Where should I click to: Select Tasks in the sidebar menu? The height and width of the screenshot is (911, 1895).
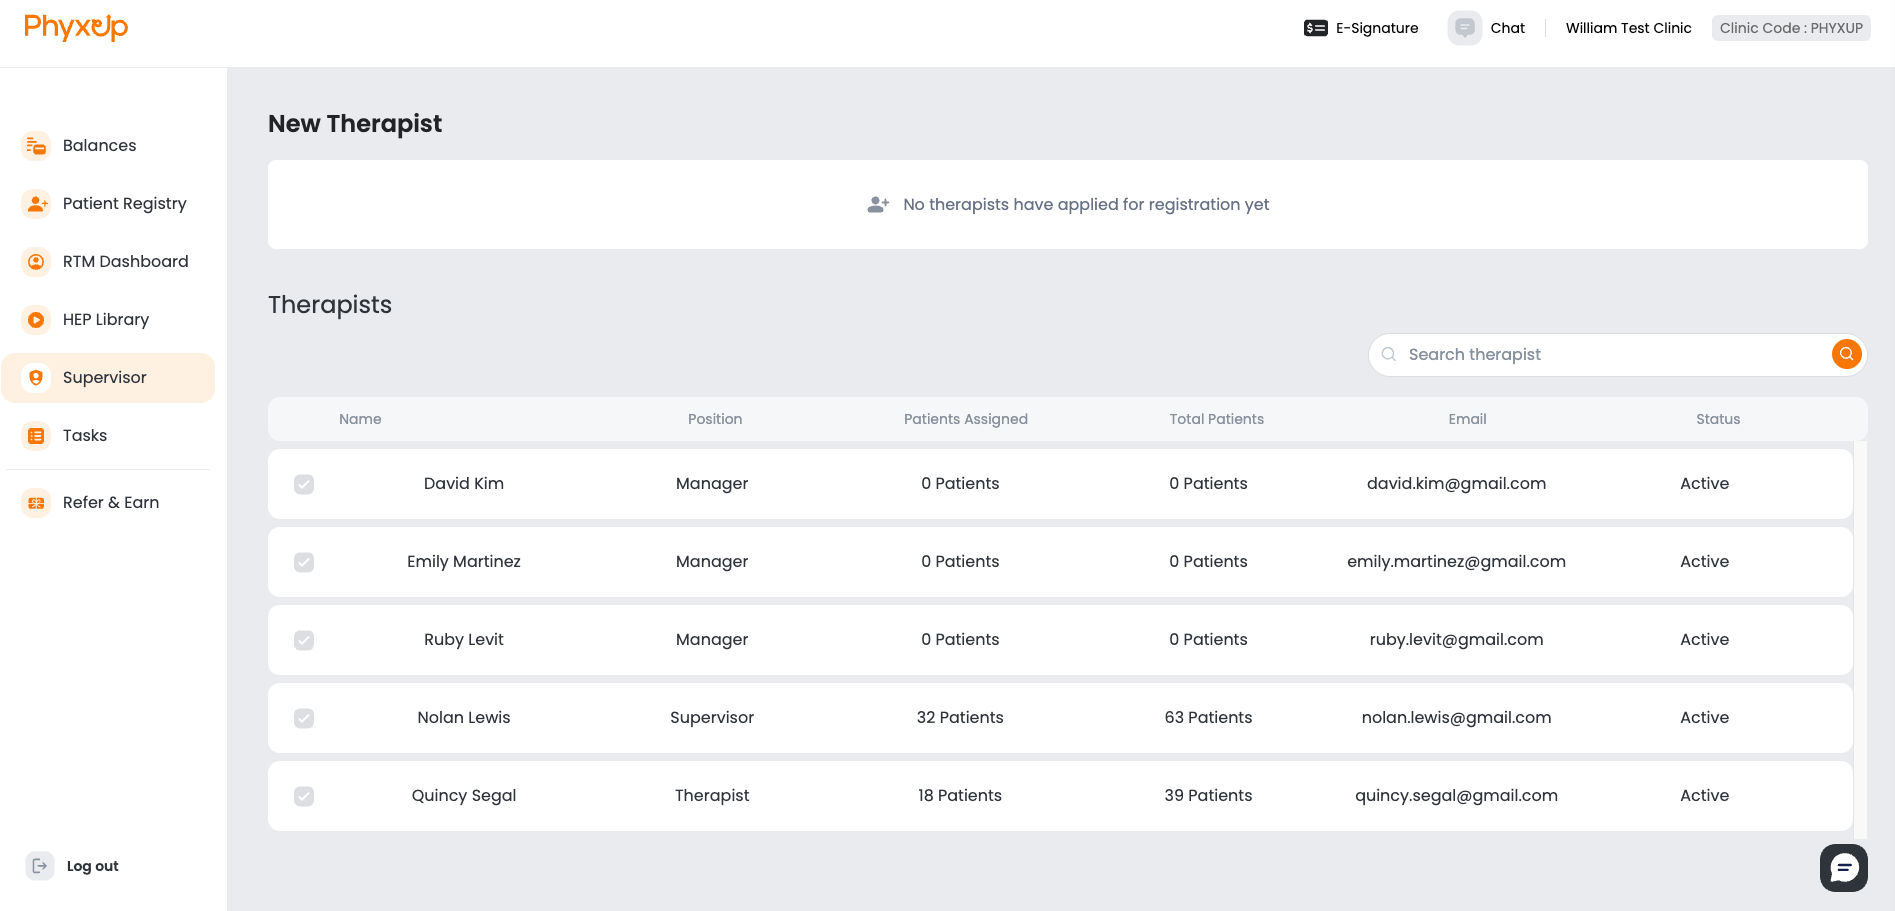[85, 435]
